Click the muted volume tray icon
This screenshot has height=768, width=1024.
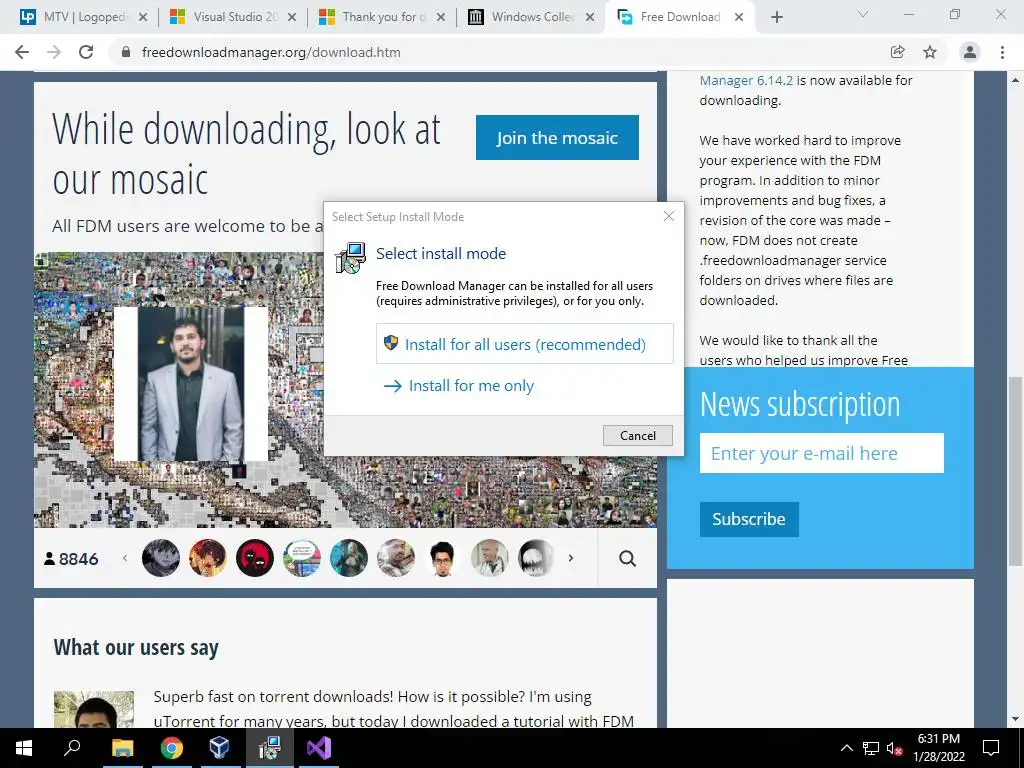pyautogui.click(x=894, y=748)
